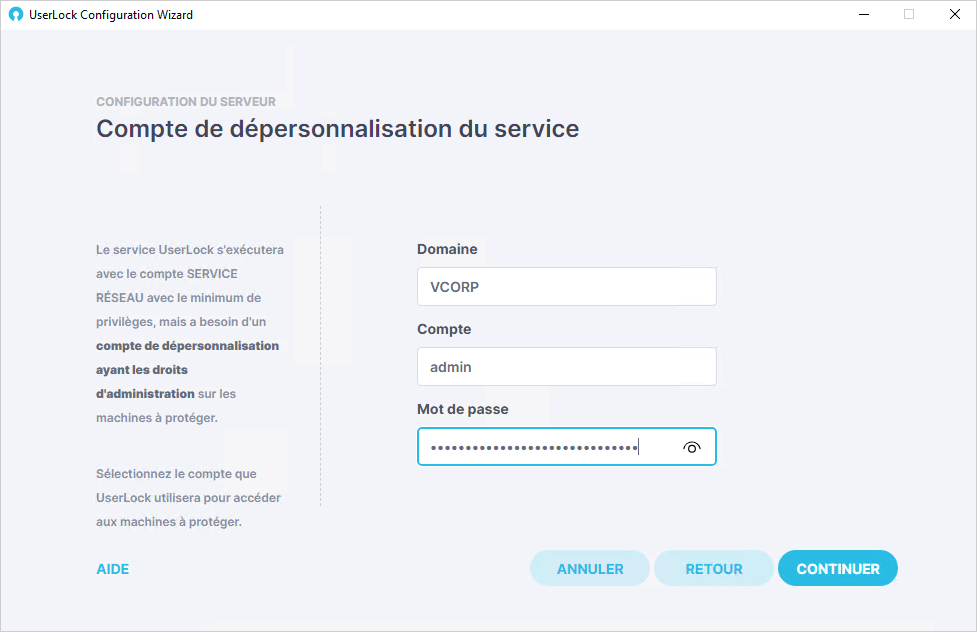Click the bold 'compte de dépersonnalisation' text

[x=188, y=346]
